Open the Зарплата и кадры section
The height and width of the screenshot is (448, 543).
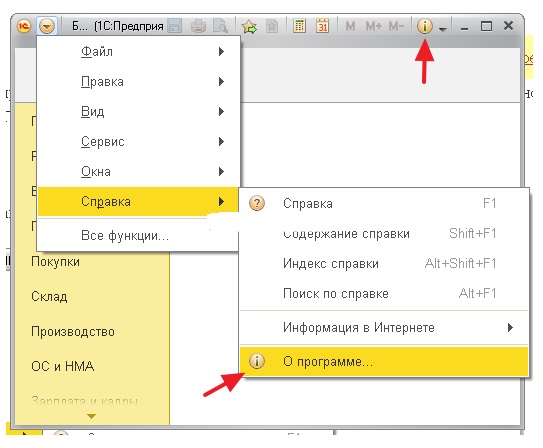click(x=84, y=401)
